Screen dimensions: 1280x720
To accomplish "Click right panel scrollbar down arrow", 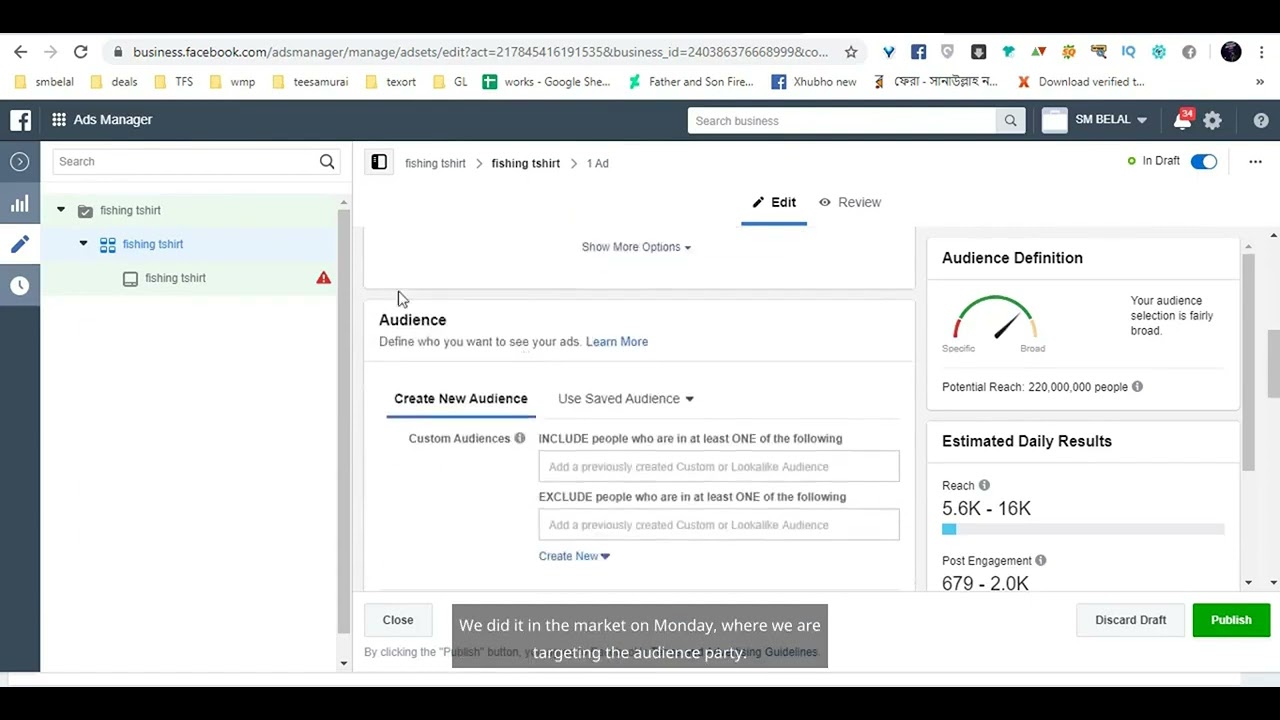I will pos(1247,583).
